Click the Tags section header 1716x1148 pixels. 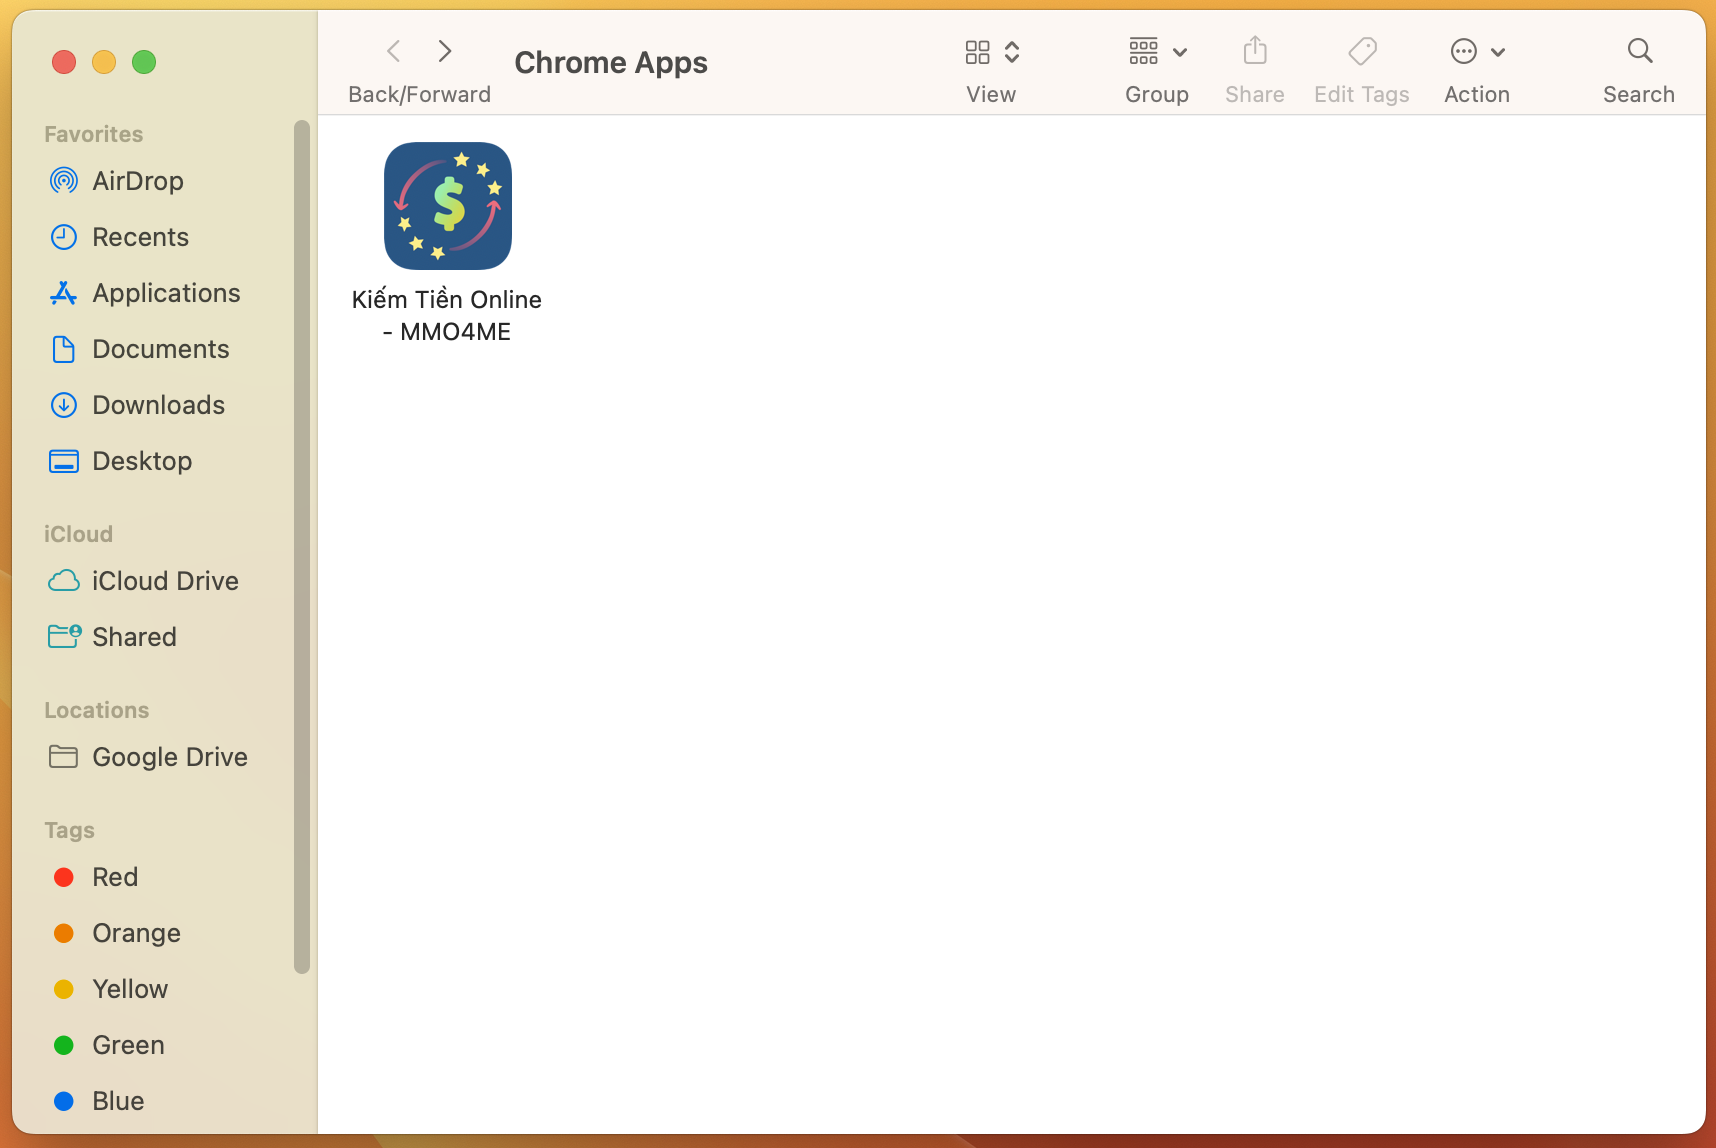(x=70, y=830)
